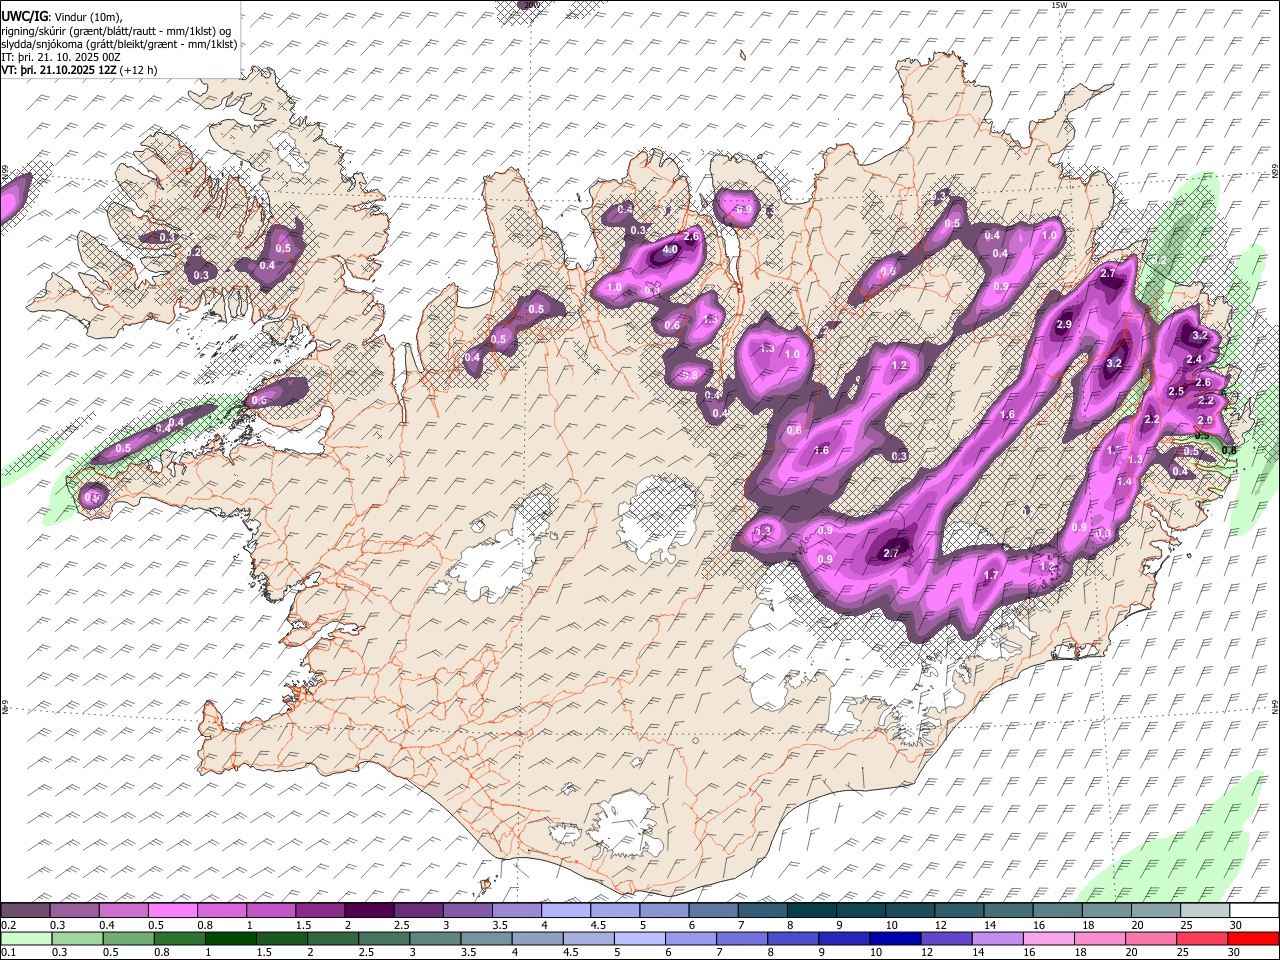Select the light pink swatch right of bottom-row "16"
Image resolution: width=1280 pixels, height=960 pixels.
[x=1048, y=939]
